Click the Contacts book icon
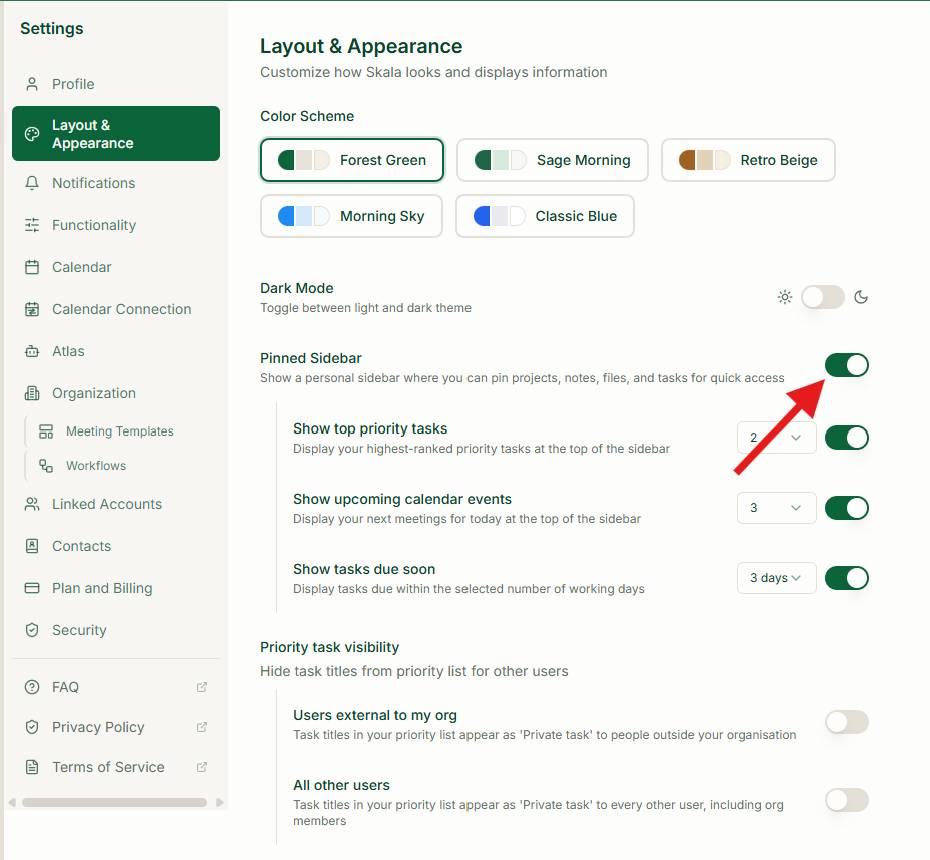This screenshot has width=930, height=860. [x=32, y=546]
